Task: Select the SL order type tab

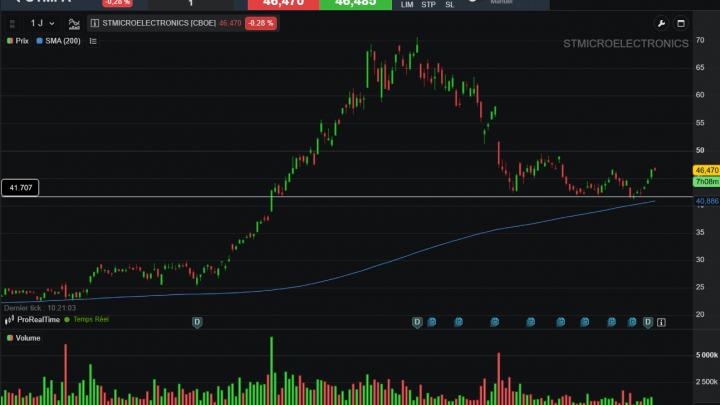Action: coord(450,5)
